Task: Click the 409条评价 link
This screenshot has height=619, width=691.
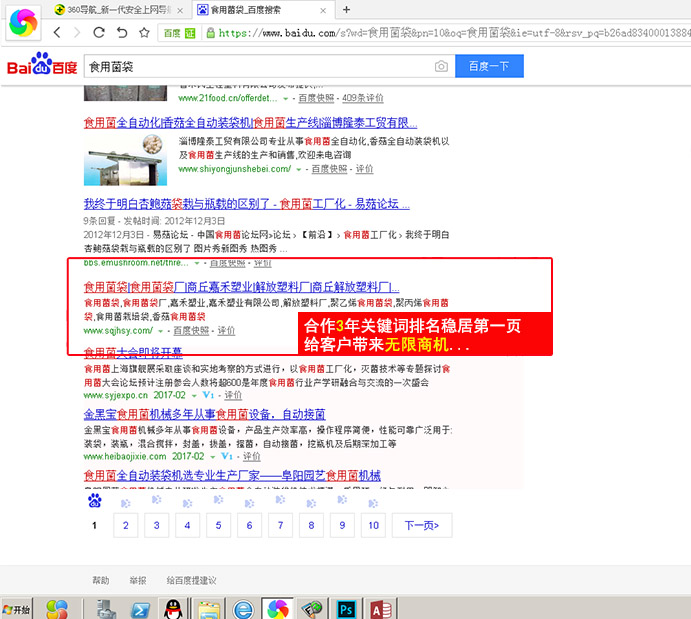Action: [x=363, y=98]
